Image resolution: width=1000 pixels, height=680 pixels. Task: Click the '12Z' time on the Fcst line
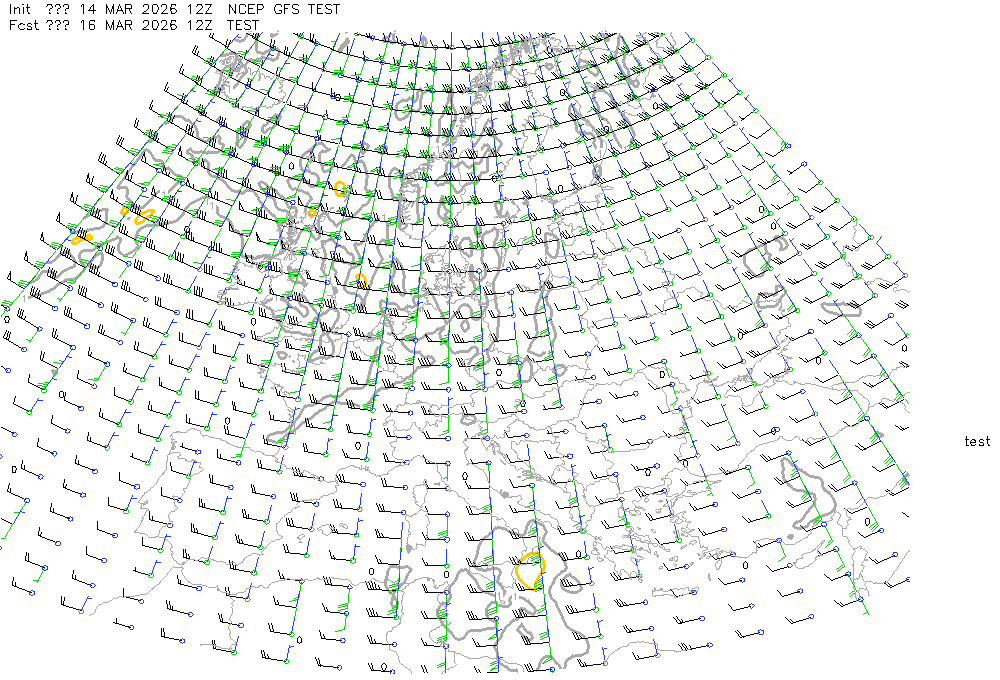tap(199, 24)
